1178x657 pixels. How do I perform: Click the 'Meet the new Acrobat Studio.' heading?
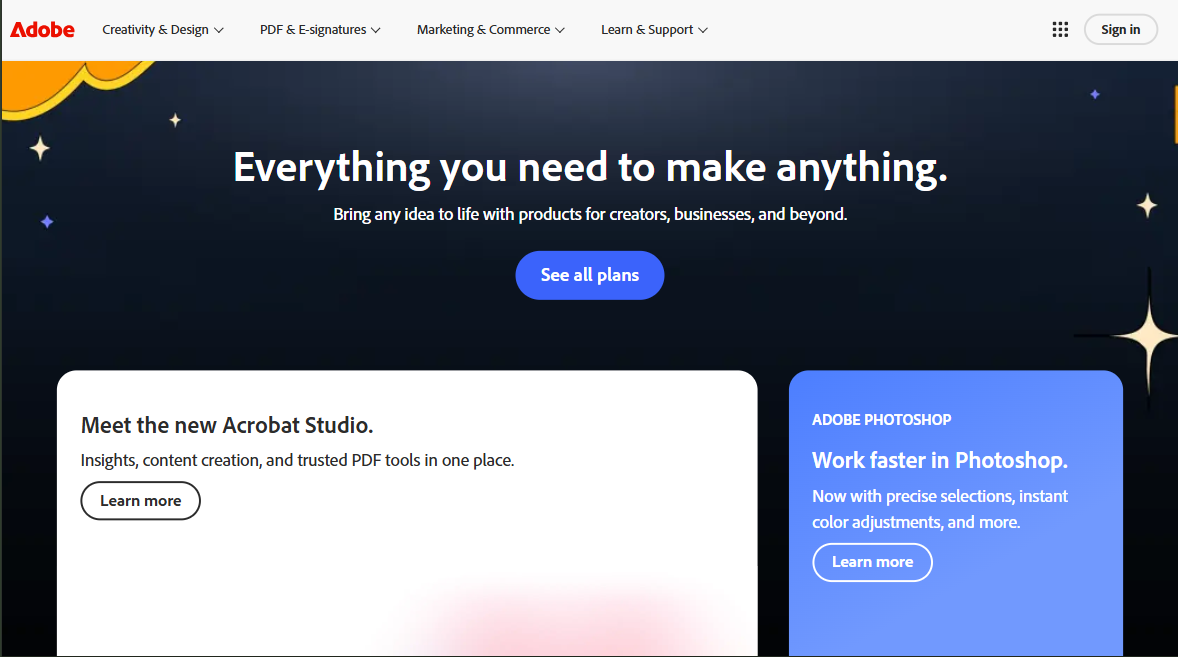tap(227, 425)
